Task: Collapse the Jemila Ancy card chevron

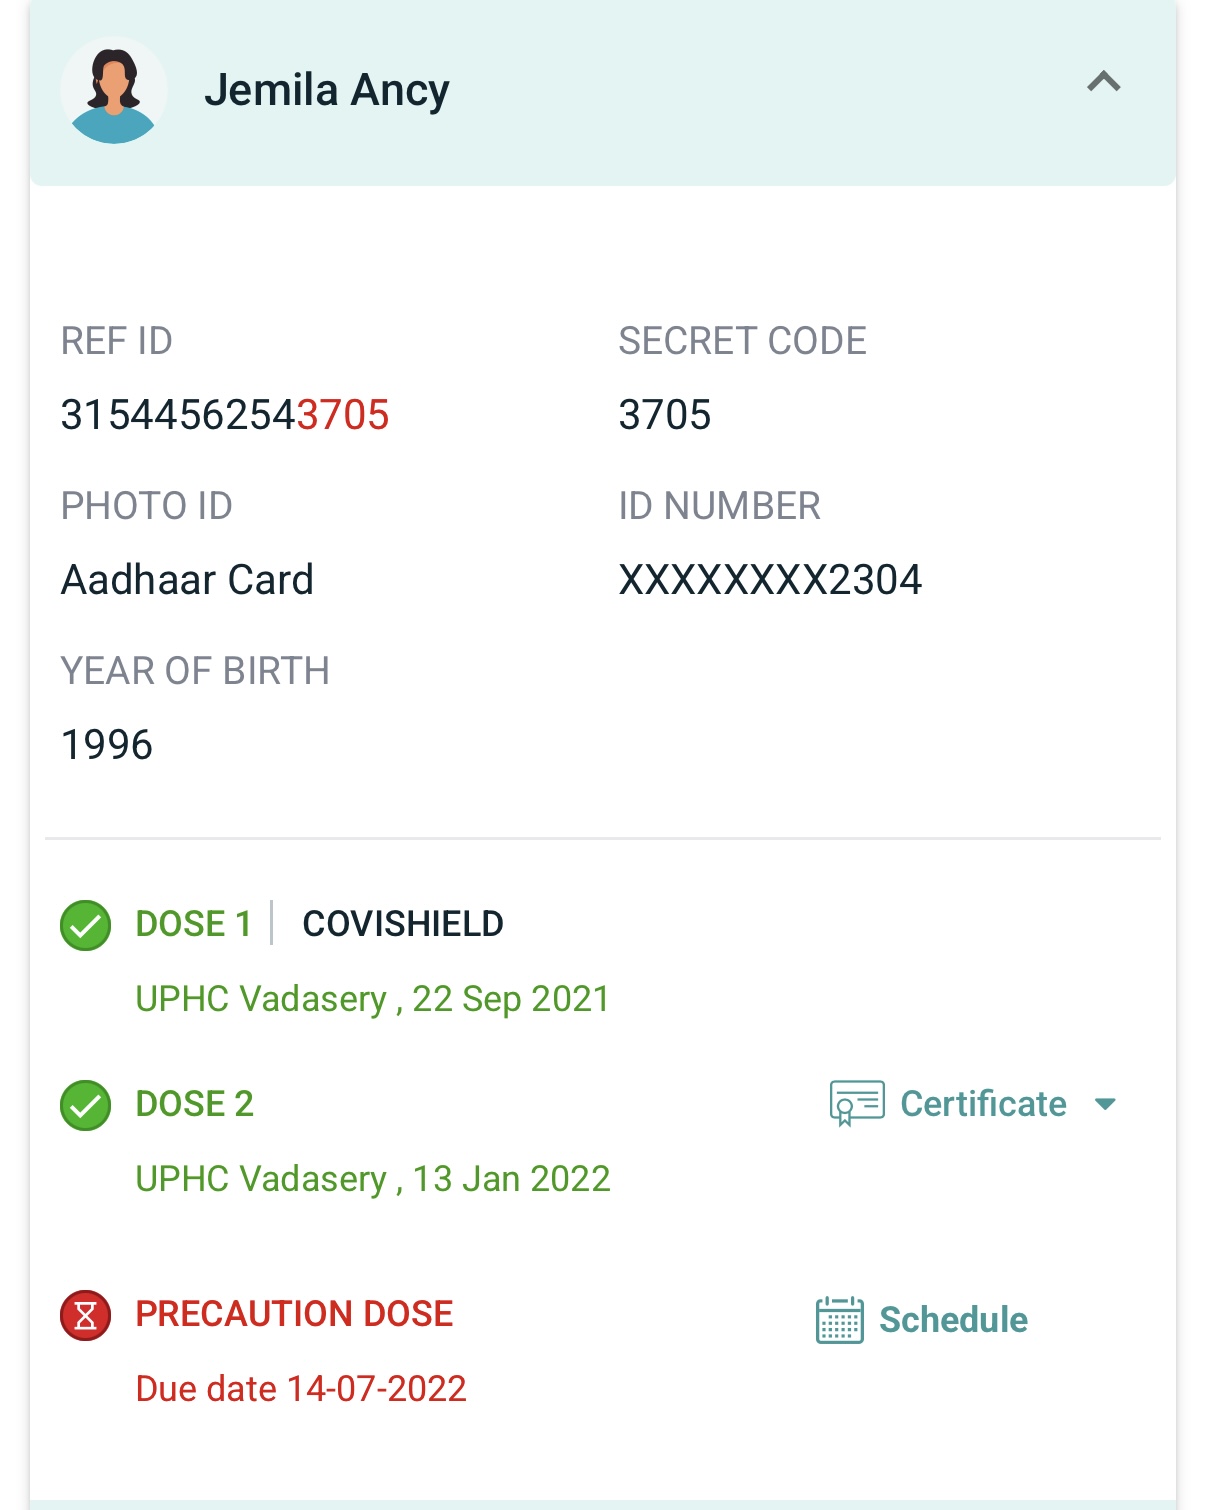Action: click(1103, 82)
